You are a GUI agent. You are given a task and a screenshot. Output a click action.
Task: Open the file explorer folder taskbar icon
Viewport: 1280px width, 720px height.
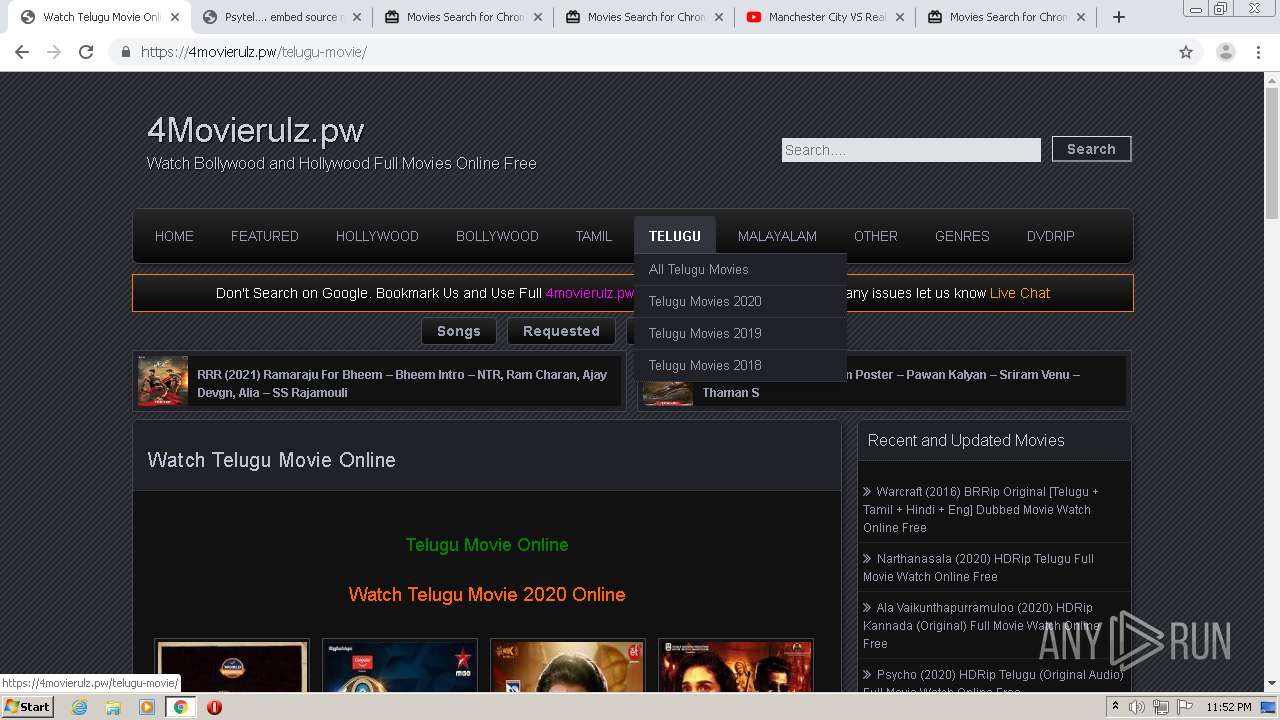click(x=113, y=707)
